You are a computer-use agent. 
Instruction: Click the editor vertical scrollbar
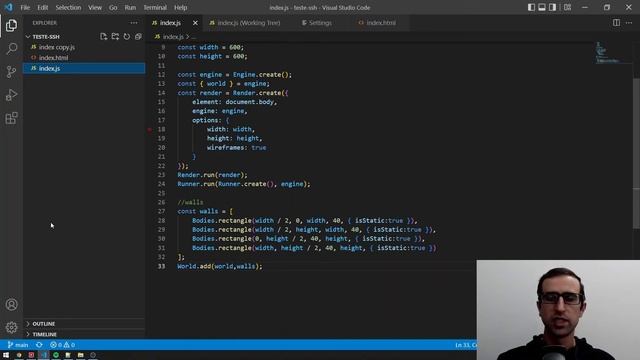(x=636, y=153)
